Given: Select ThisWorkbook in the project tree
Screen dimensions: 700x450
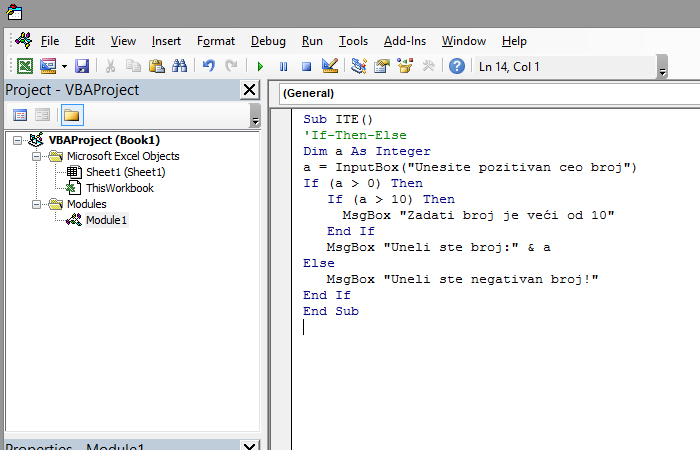Looking at the screenshot, I should [x=119, y=188].
